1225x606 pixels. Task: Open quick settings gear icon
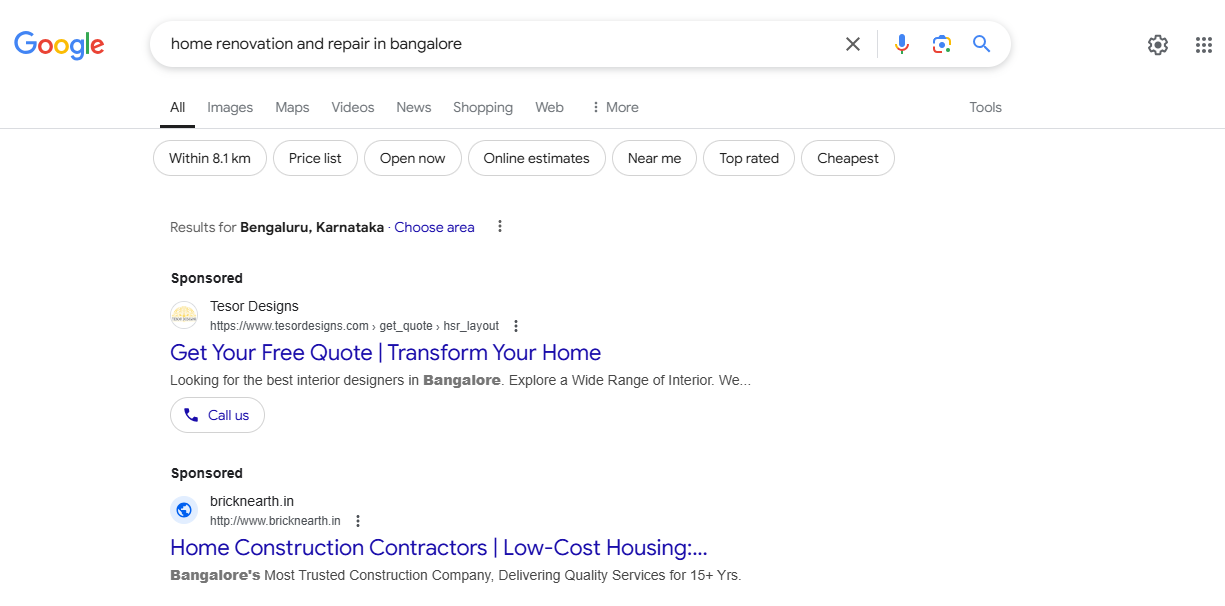coord(1158,45)
